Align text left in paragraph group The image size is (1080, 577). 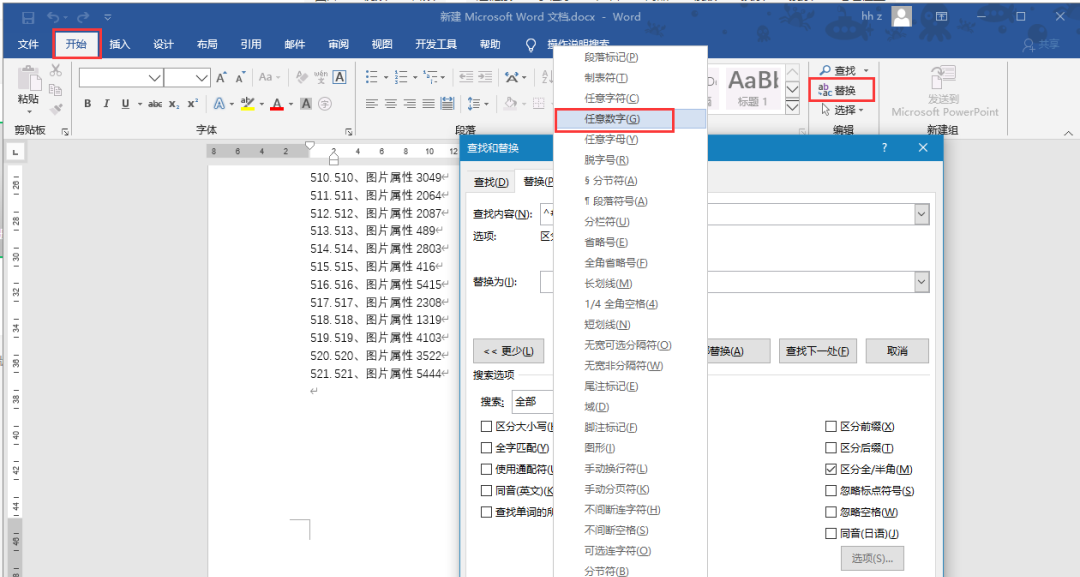[x=372, y=104]
